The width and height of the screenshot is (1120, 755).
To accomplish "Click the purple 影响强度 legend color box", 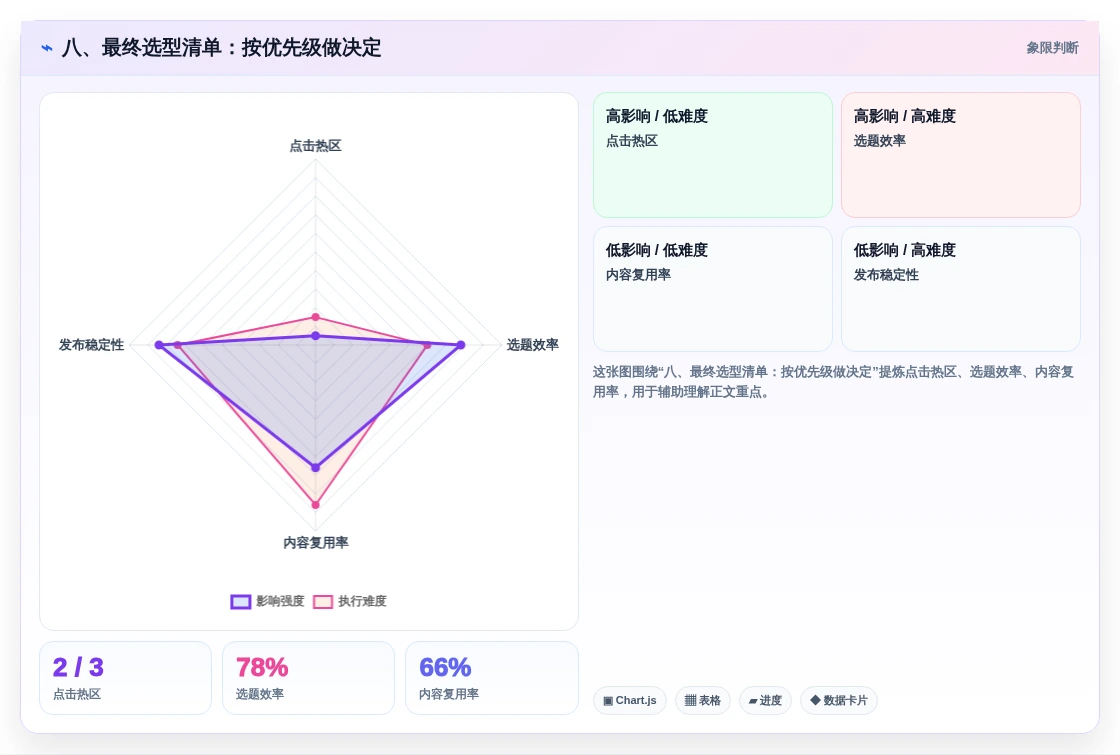I will click(x=241, y=601).
